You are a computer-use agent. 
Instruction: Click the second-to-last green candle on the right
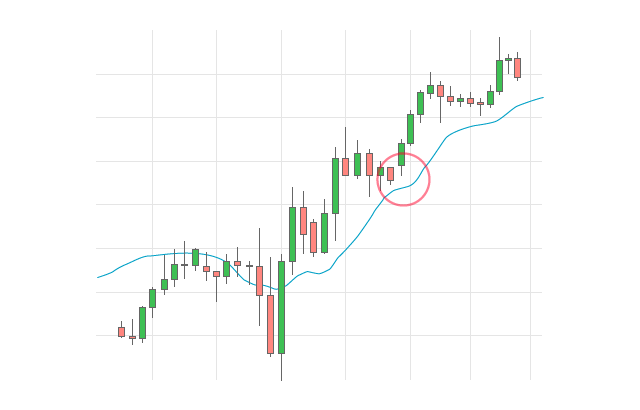[490, 97]
